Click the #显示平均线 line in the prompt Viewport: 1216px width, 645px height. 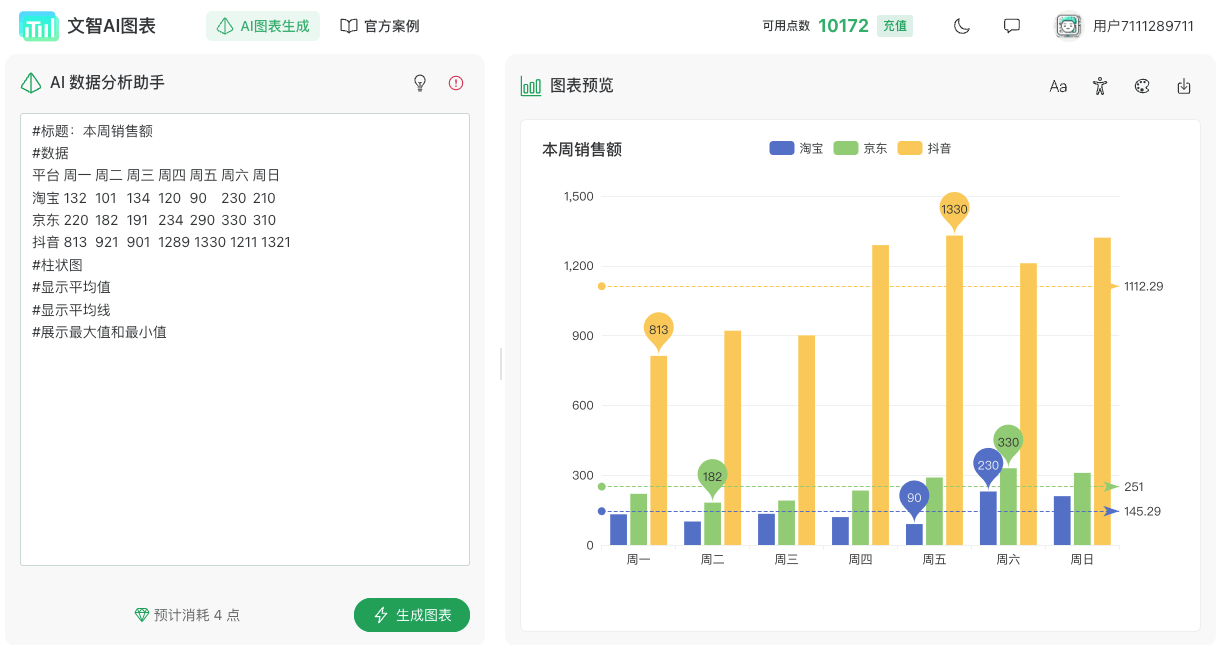pyautogui.click(x=71, y=309)
